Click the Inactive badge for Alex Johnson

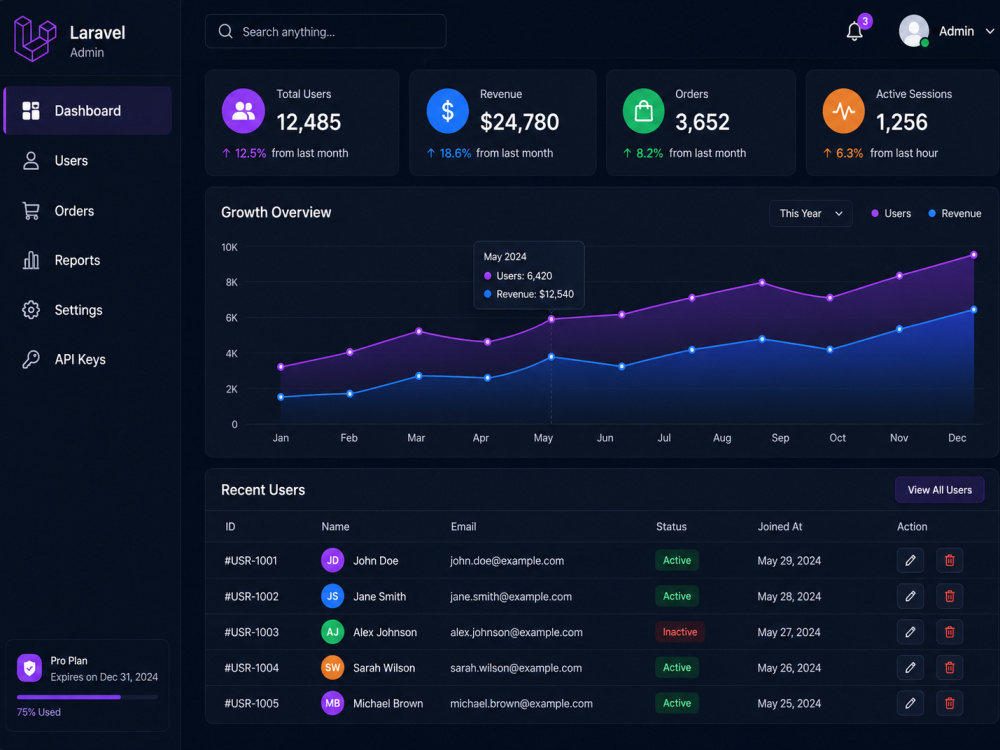tap(680, 632)
